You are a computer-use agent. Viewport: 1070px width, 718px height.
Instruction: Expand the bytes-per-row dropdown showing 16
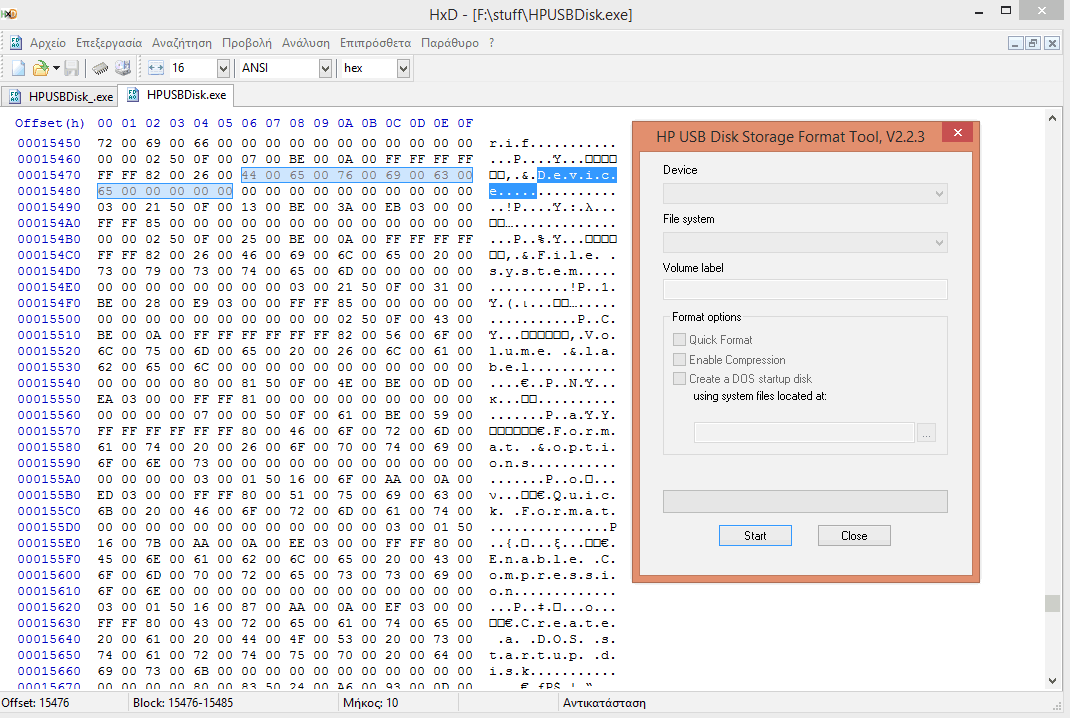click(223, 68)
